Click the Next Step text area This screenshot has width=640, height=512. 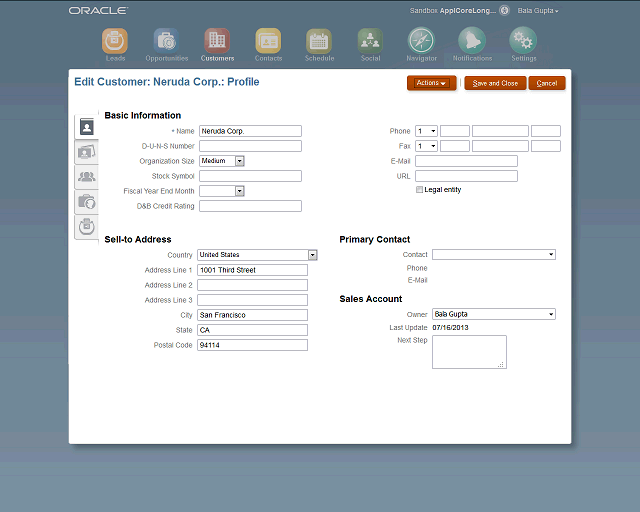click(469, 352)
